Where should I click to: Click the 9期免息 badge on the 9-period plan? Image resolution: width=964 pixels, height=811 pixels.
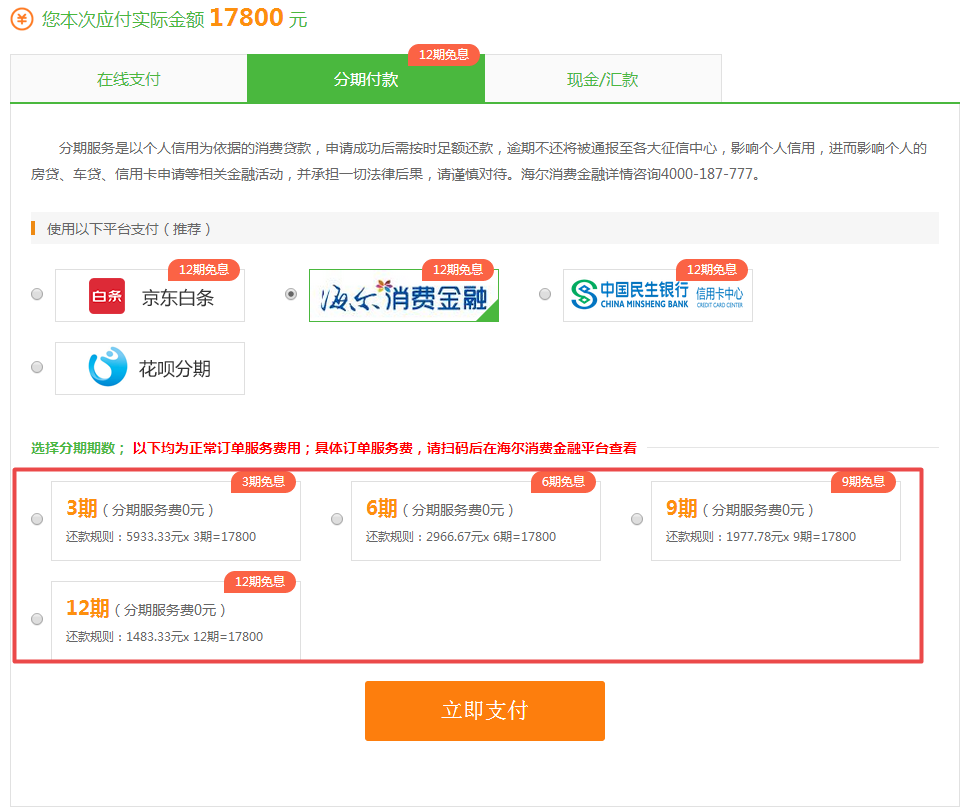pyautogui.click(x=863, y=482)
